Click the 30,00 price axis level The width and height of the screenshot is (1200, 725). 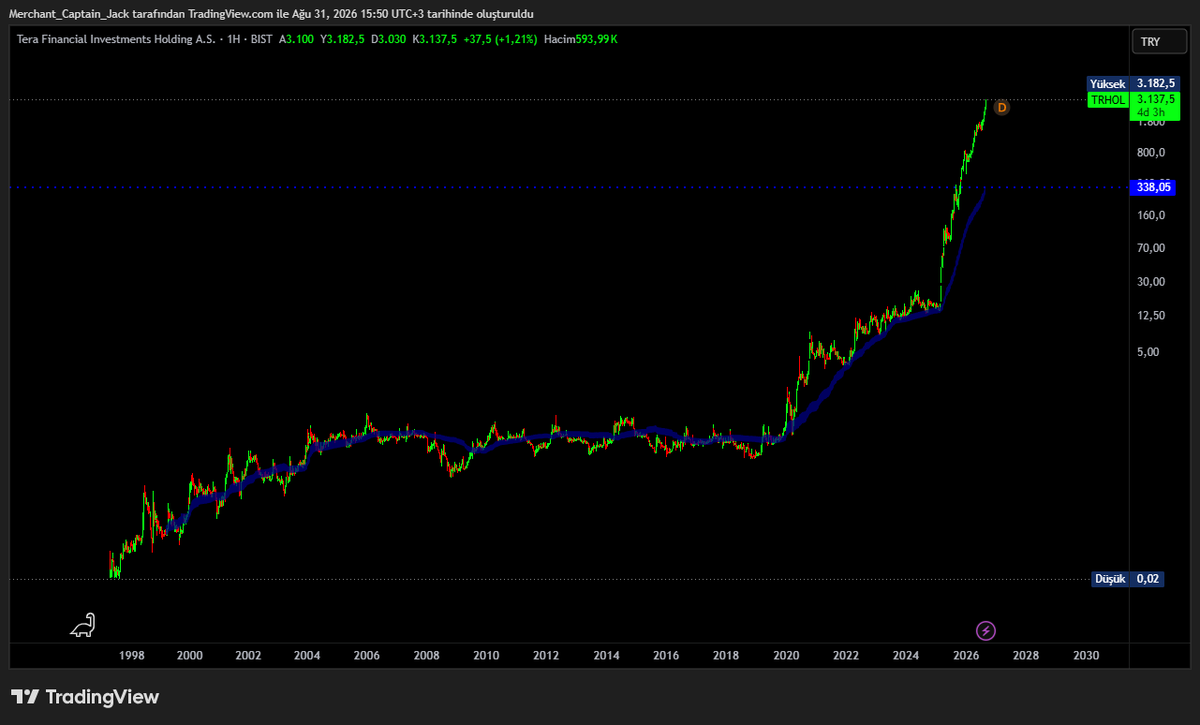(1150, 281)
